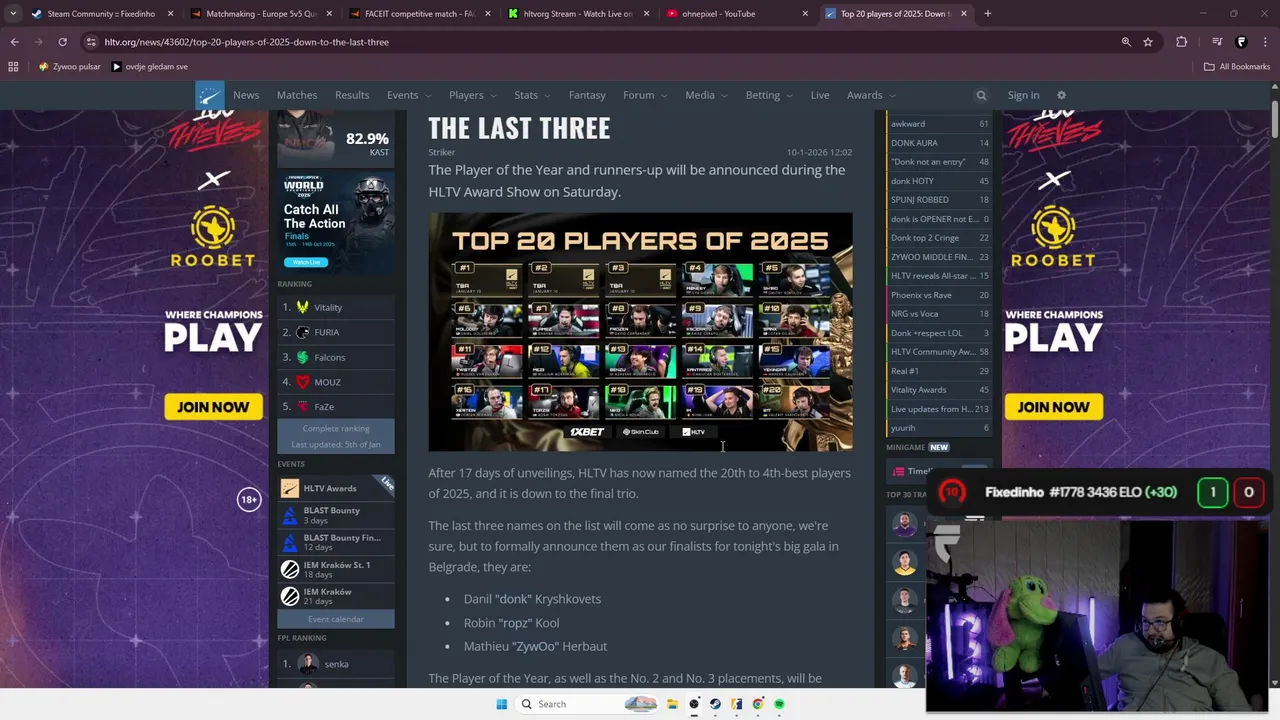The image size is (1280, 720).
Task: Click the browser address bar URL
Action: 246,42
